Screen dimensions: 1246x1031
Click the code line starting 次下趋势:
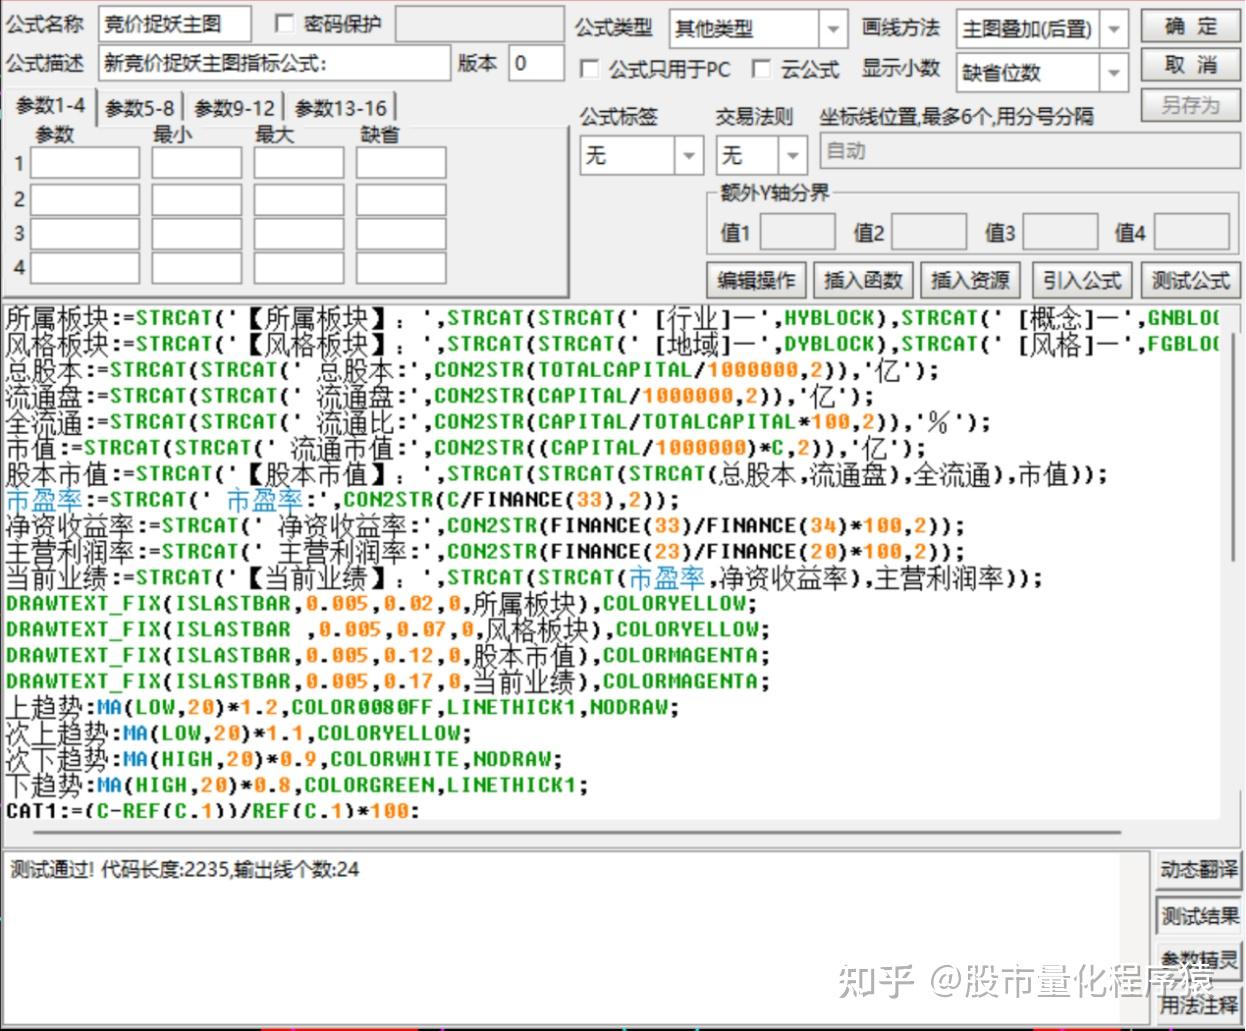point(284,760)
